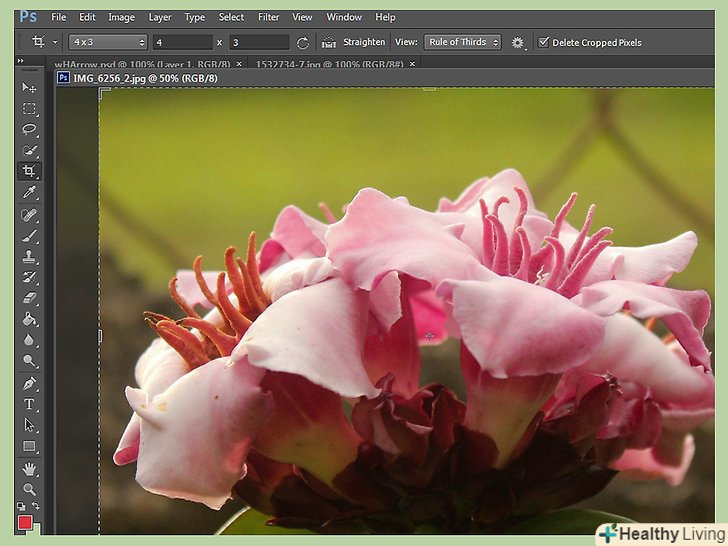Select the Zoom magnifier tool
The image size is (728, 546).
pyautogui.click(x=29, y=489)
